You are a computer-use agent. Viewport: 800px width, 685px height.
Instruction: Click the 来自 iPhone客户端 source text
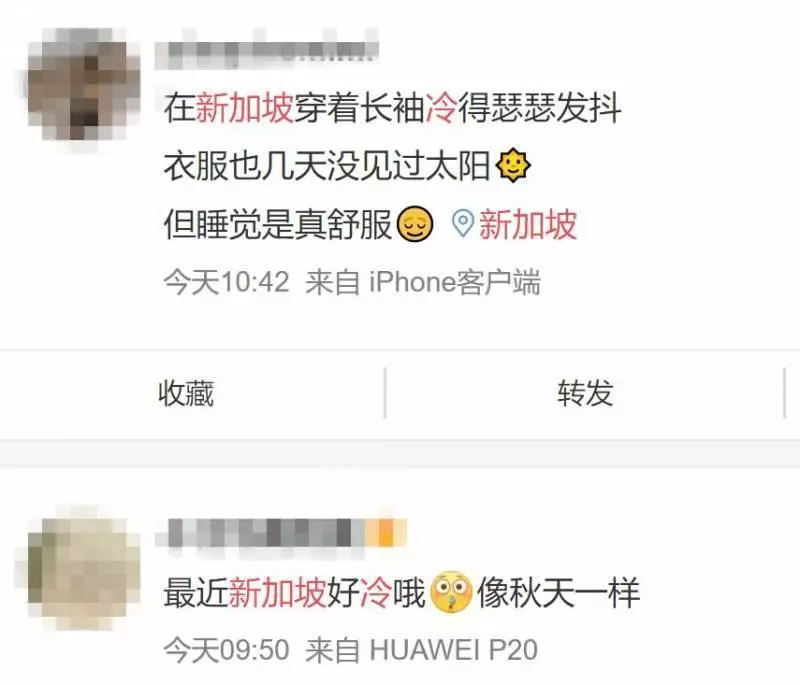(423, 282)
